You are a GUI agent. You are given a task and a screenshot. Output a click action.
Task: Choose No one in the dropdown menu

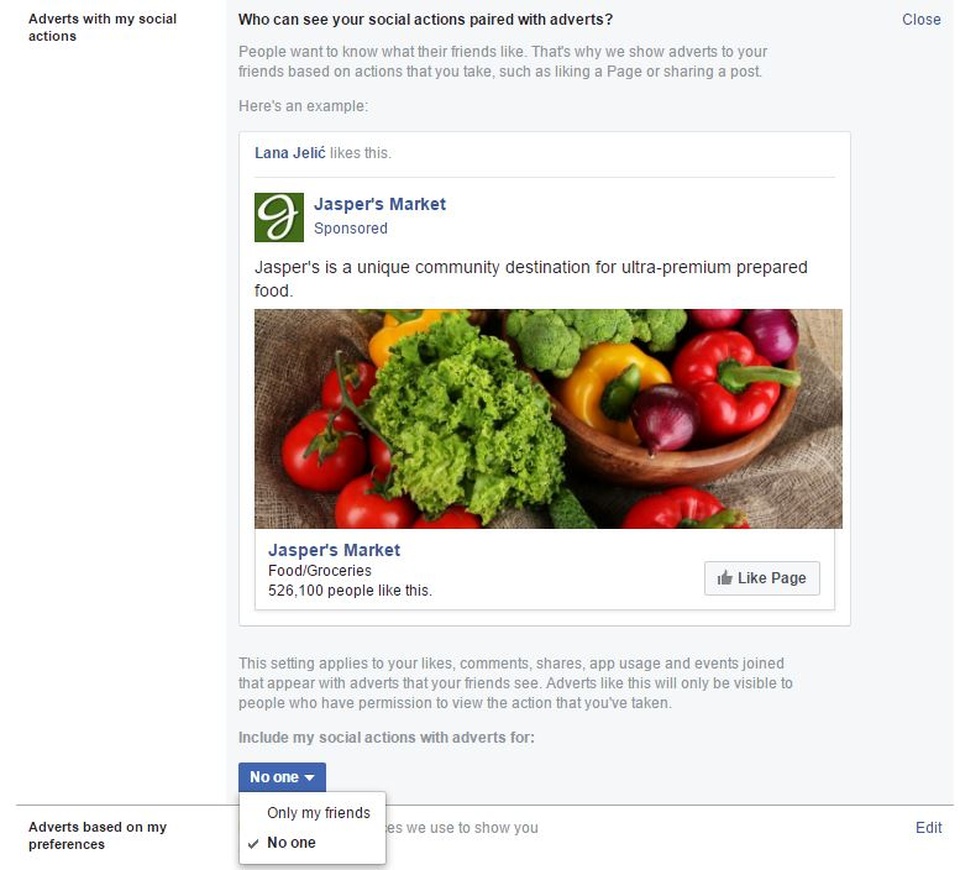coord(291,843)
